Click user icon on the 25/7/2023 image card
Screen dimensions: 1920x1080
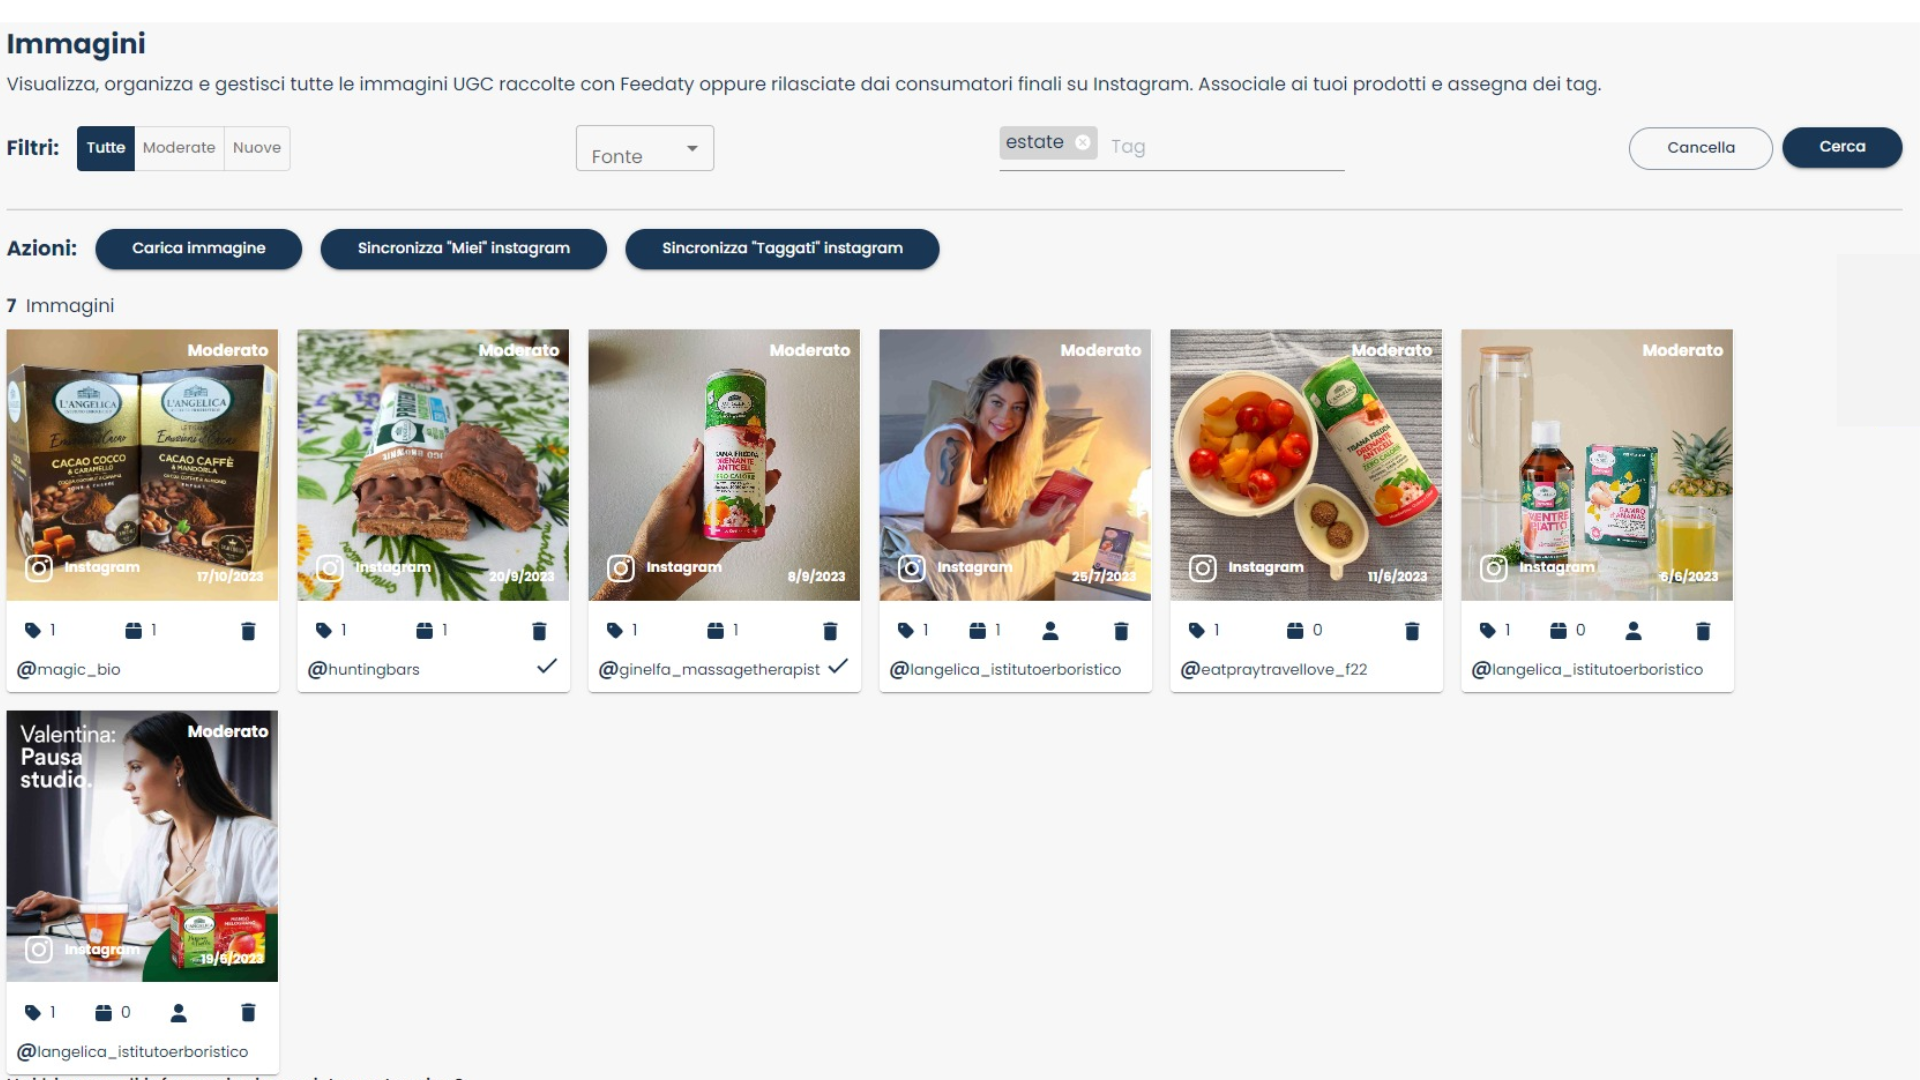(x=1050, y=631)
